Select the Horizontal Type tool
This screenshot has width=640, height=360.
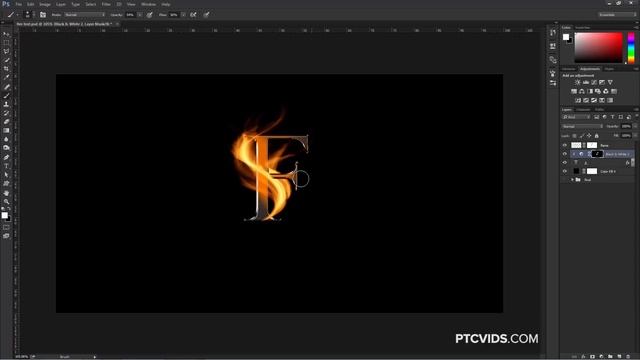pos(6,166)
